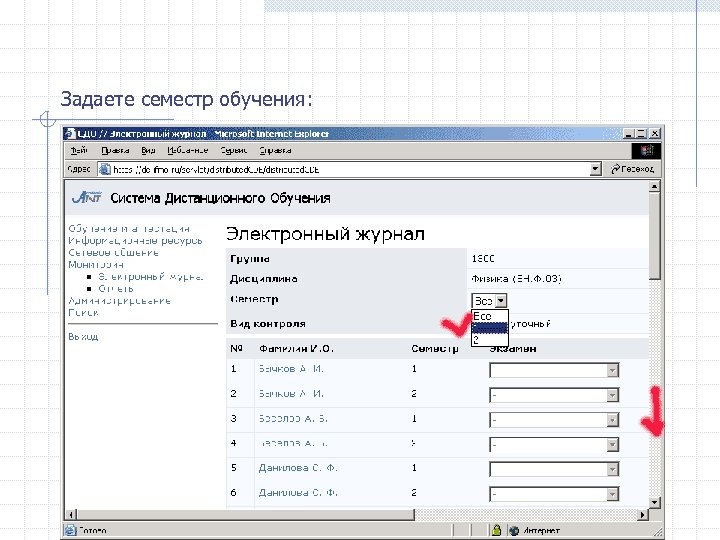
Task: Open exam grade dropdown for row 3
Action: click(x=612, y=420)
